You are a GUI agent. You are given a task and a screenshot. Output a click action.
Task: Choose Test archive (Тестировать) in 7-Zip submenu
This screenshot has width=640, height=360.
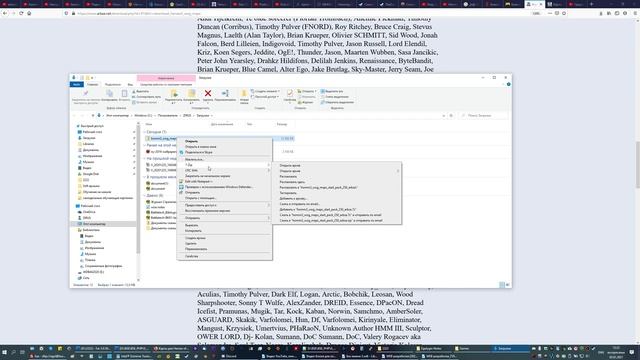(x=337, y=193)
